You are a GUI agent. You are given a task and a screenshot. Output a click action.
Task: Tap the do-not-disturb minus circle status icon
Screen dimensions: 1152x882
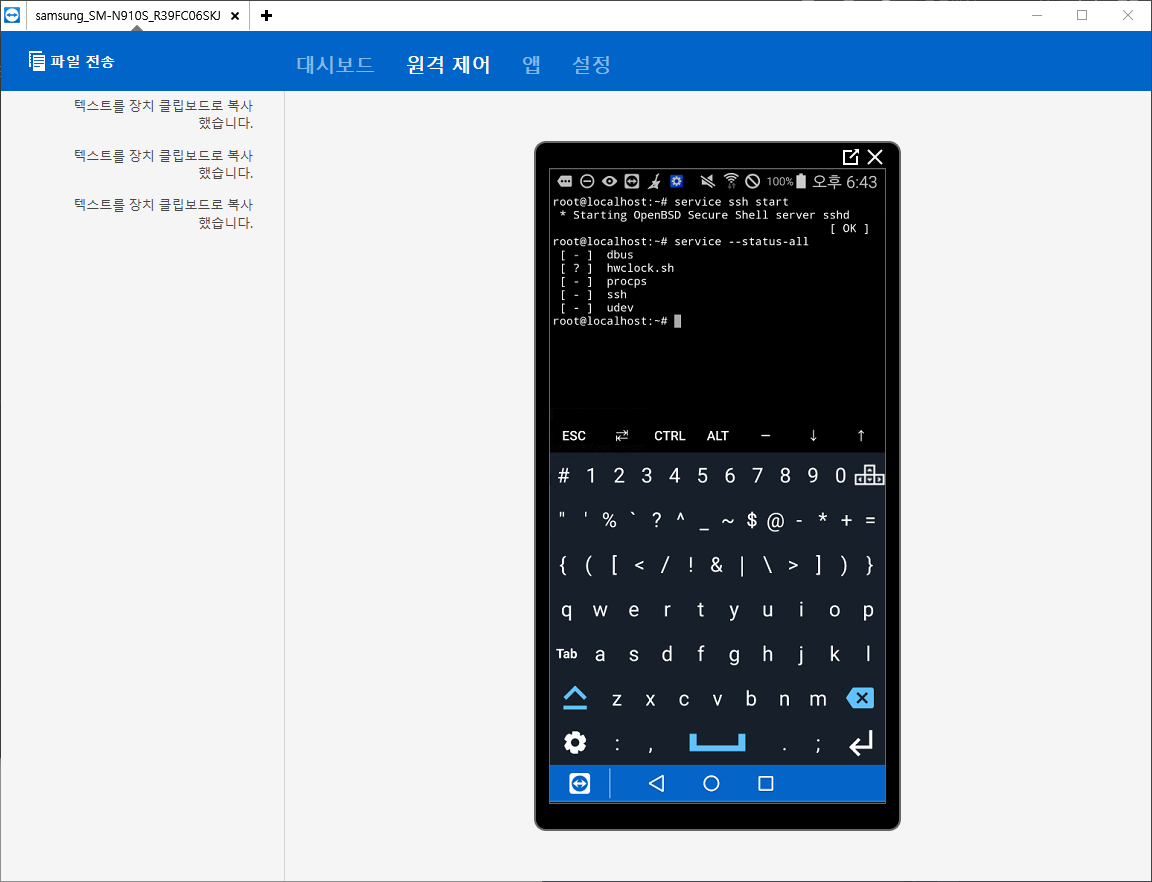pyautogui.click(x=587, y=181)
